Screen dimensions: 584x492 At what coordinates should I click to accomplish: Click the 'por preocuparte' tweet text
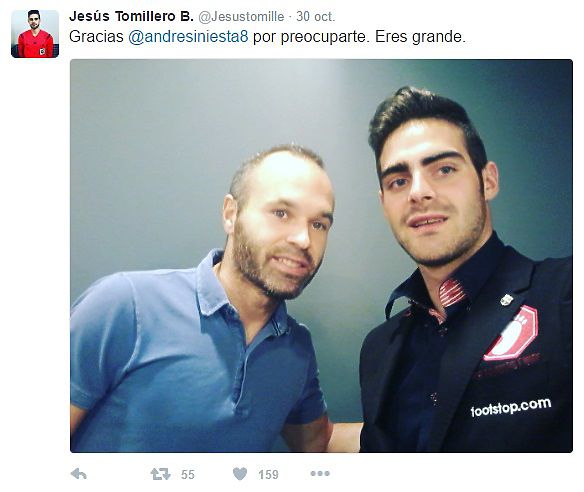coord(311,37)
